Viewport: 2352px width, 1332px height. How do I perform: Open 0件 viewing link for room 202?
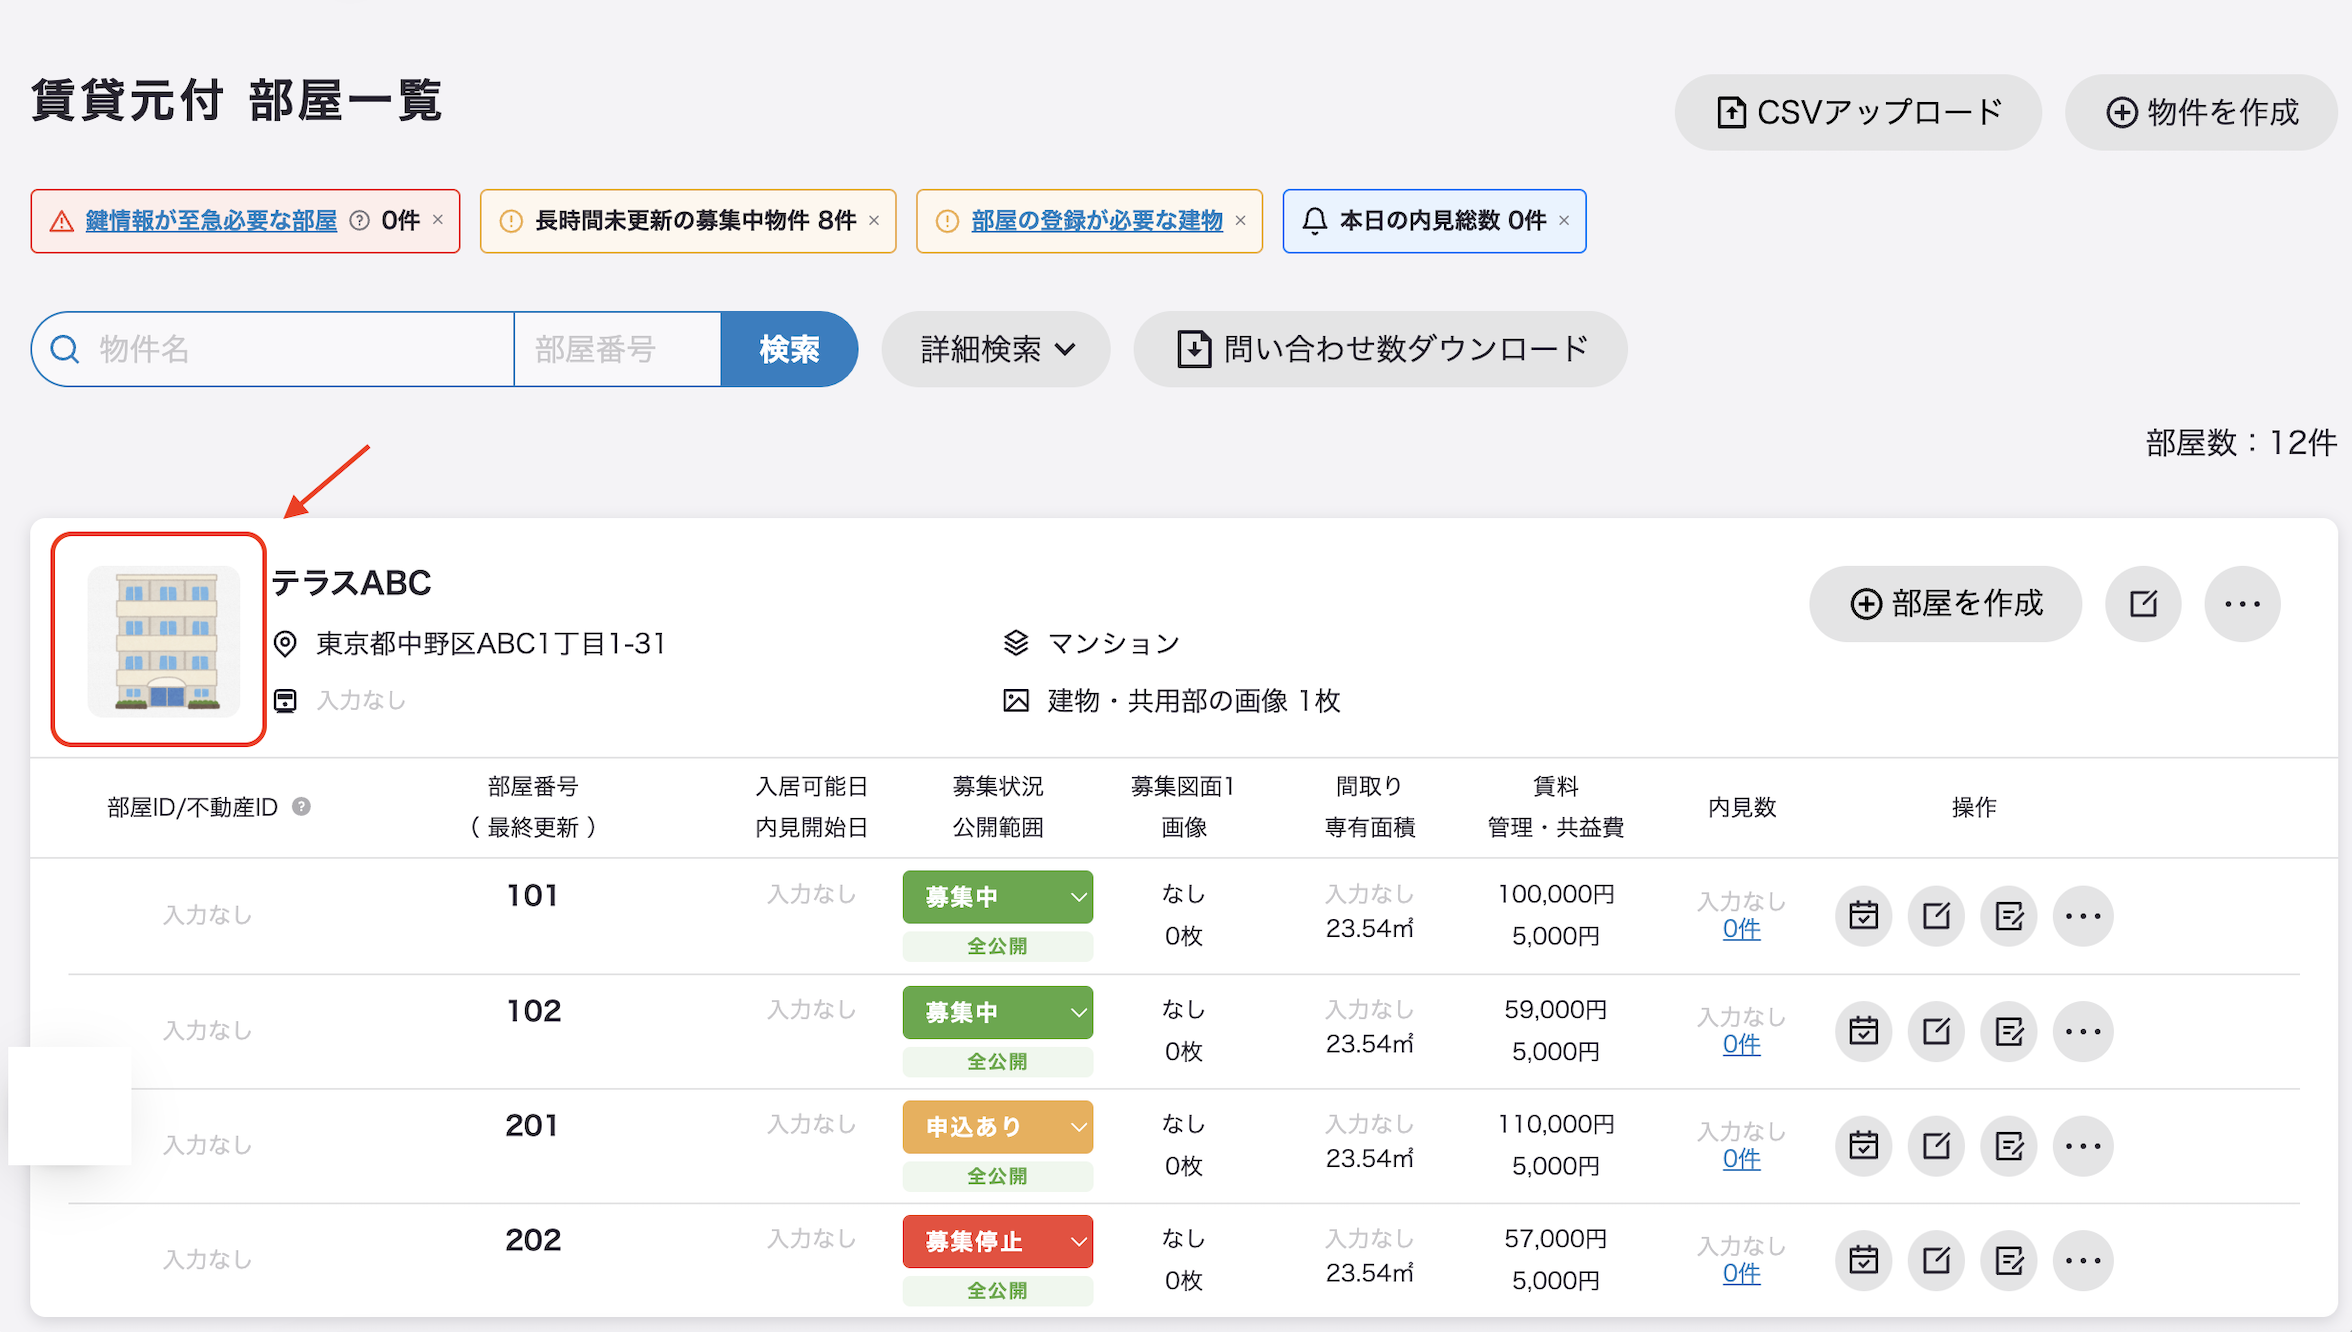[x=1741, y=1274]
